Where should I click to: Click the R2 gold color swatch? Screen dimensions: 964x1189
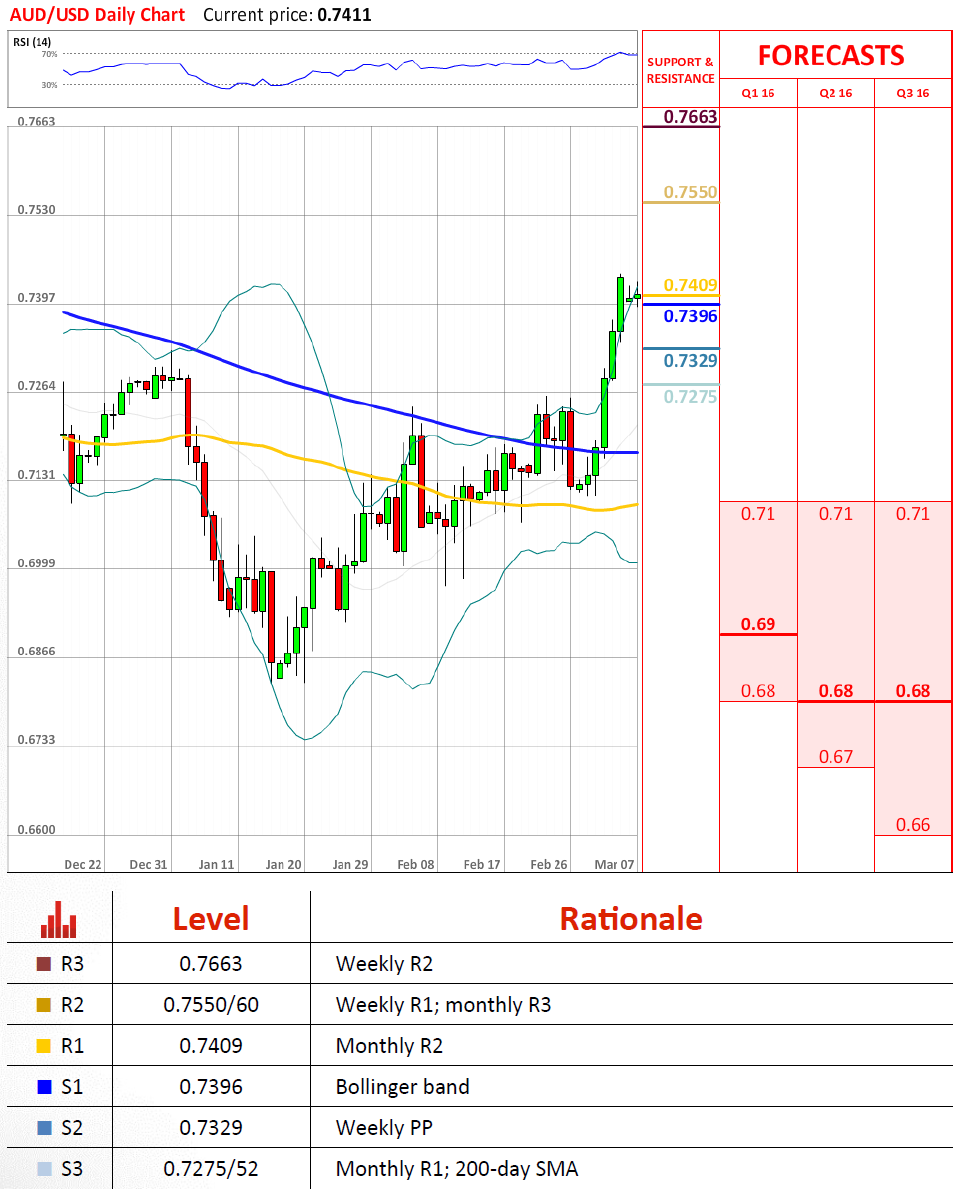pyautogui.click(x=44, y=1005)
